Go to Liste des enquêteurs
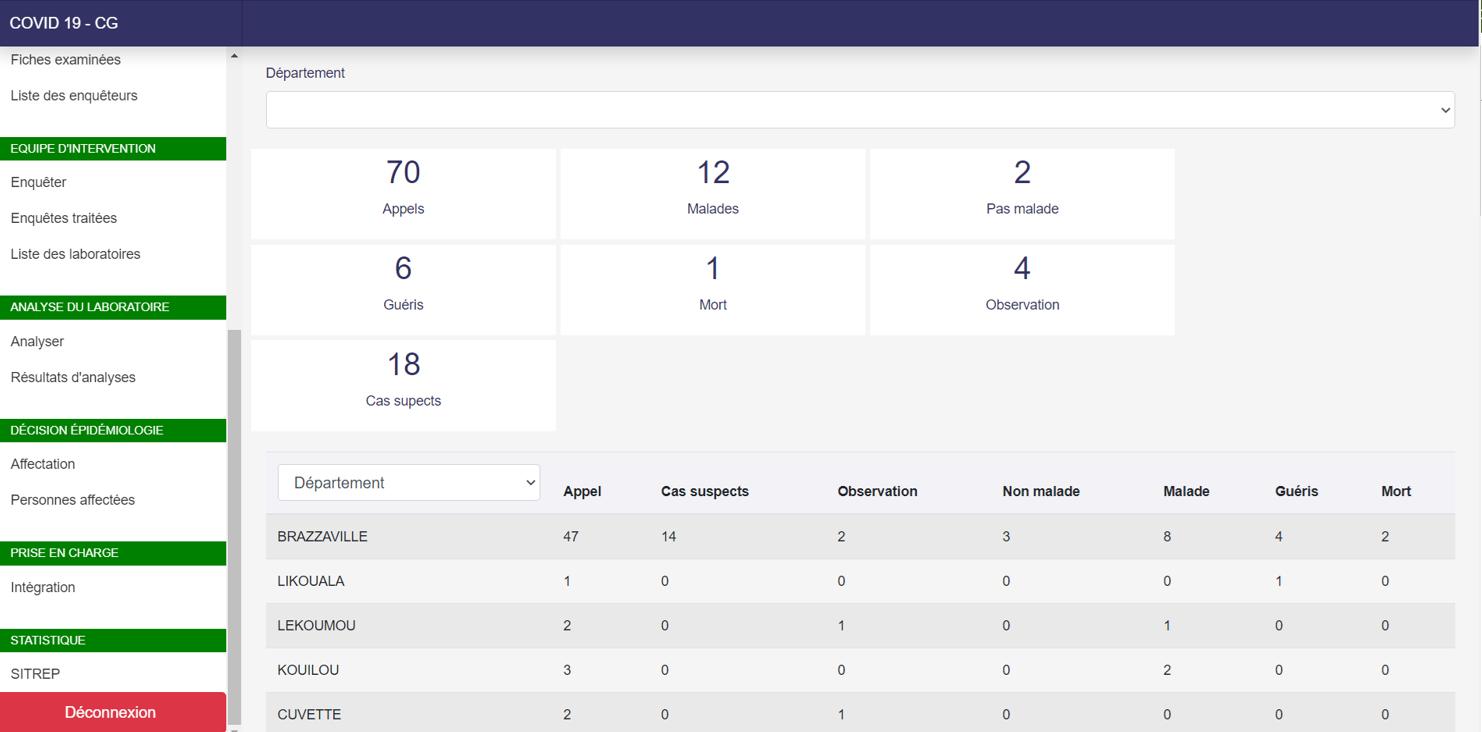The height and width of the screenshot is (732, 1482). tap(74, 96)
